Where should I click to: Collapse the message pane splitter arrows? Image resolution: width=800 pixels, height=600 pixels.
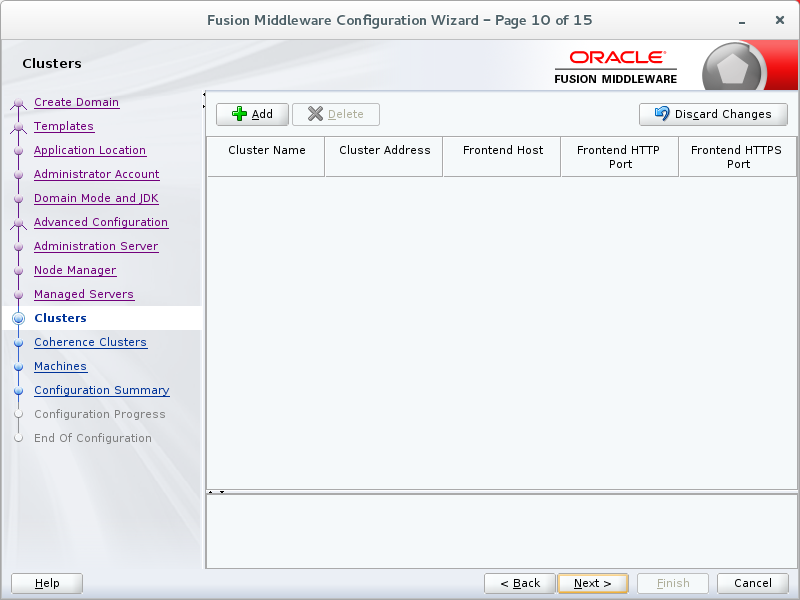[x=216, y=492]
